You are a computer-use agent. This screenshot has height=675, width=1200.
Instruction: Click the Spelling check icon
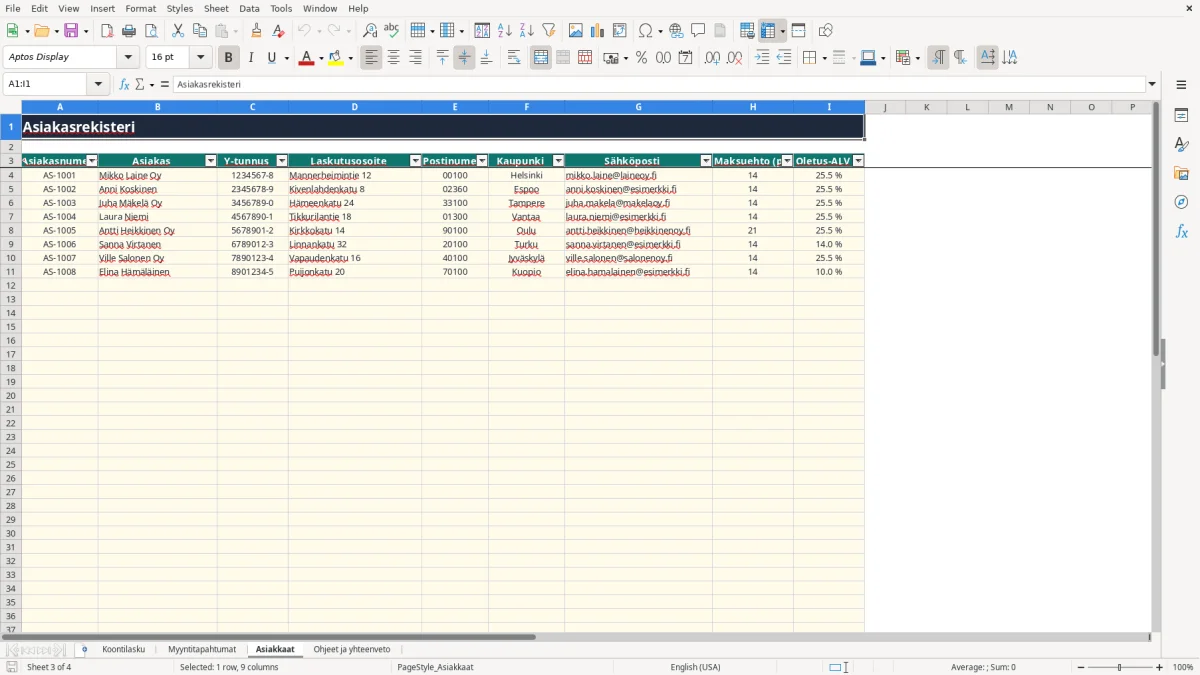point(392,31)
